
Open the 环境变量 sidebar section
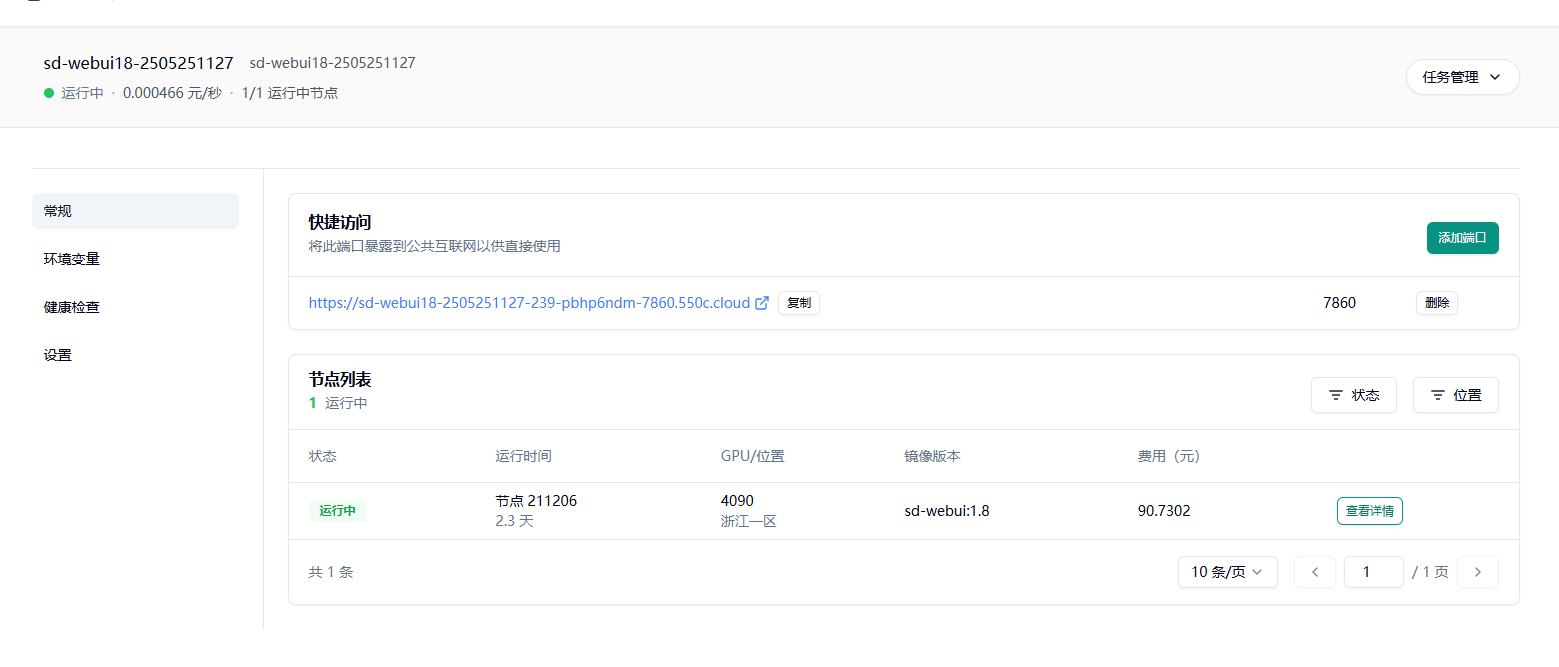click(x=72, y=259)
